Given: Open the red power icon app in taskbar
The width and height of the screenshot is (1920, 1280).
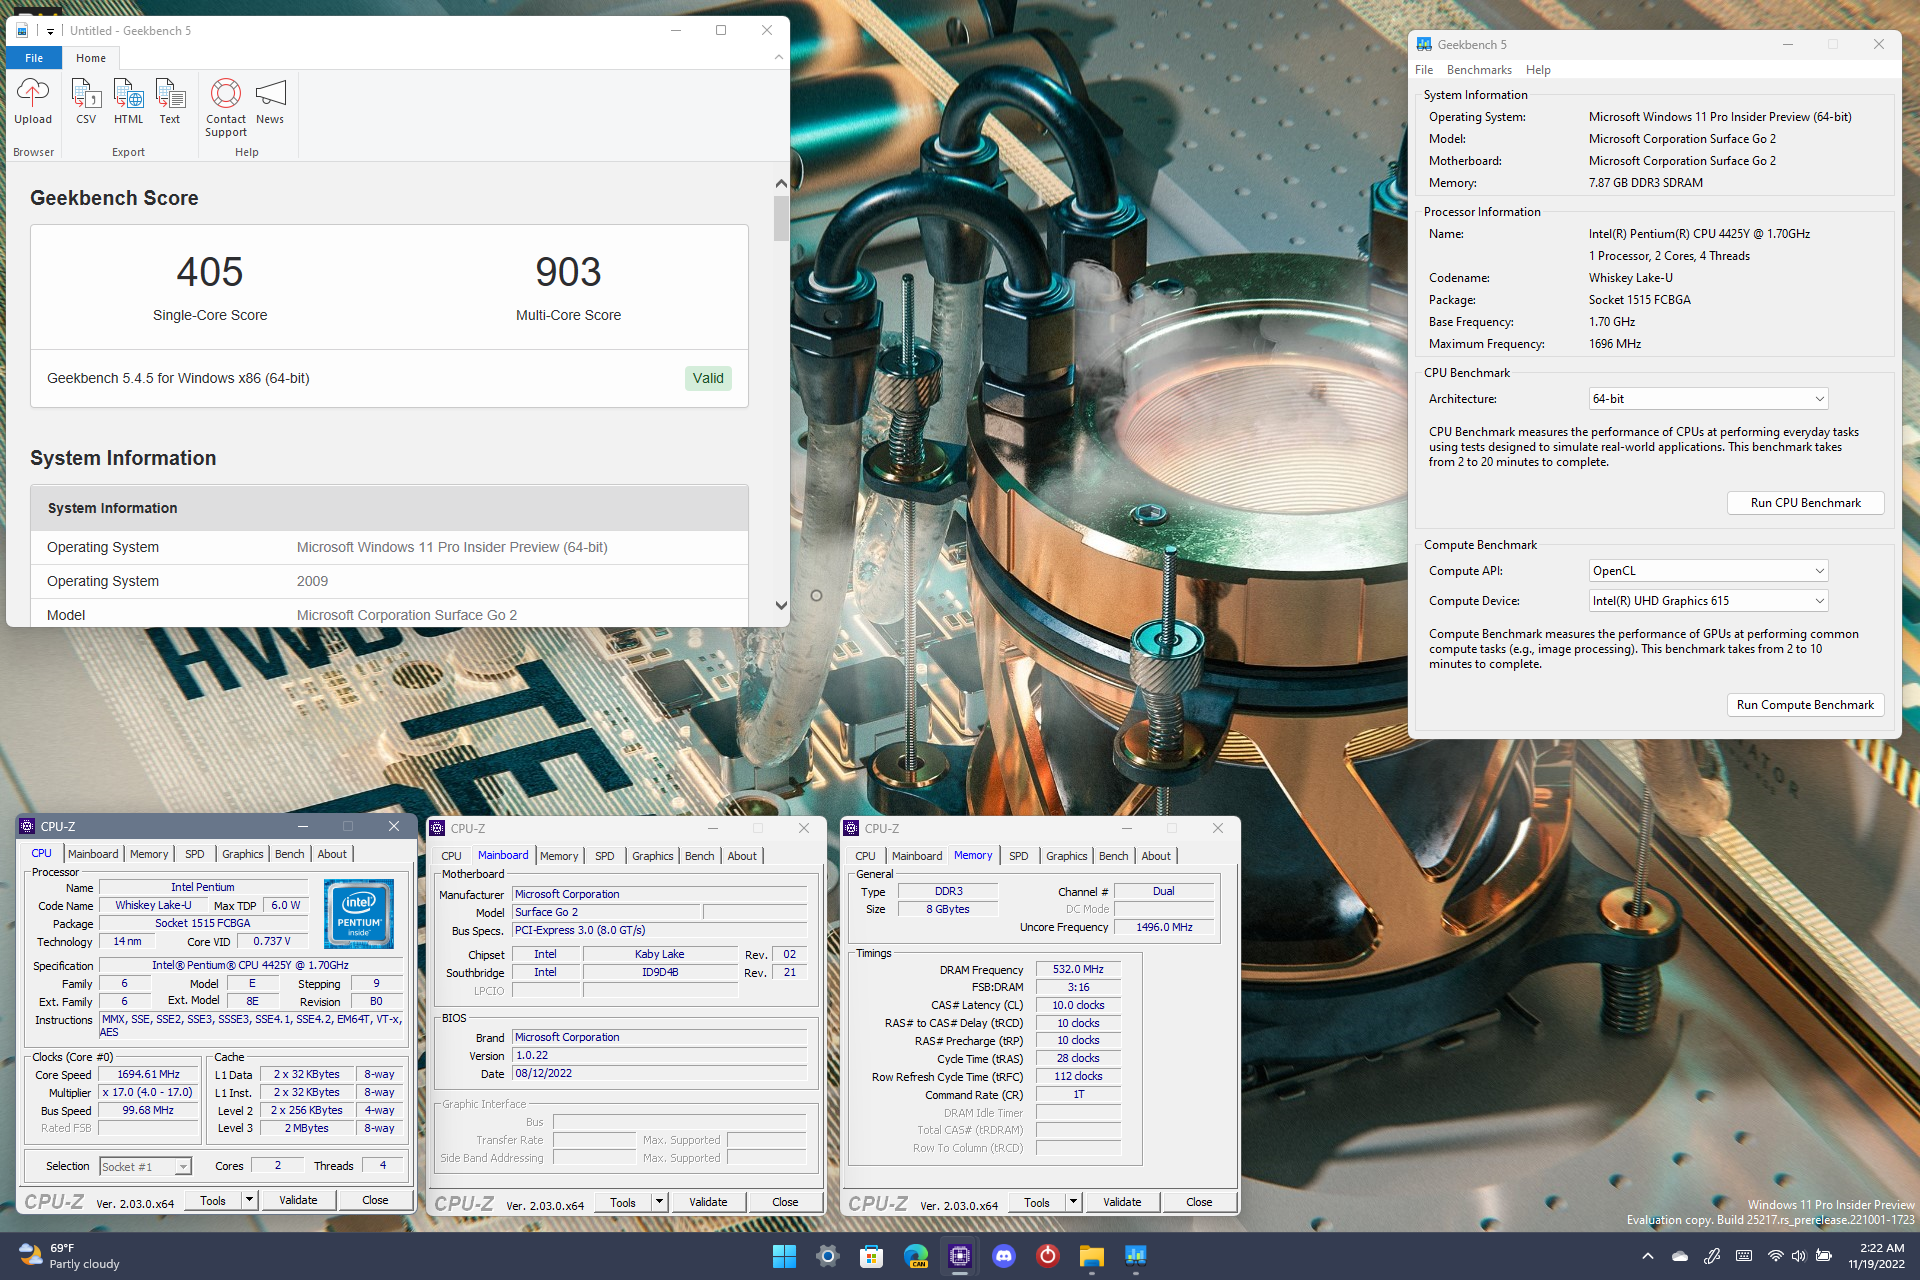Looking at the screenshot, I should 1048,1256.
